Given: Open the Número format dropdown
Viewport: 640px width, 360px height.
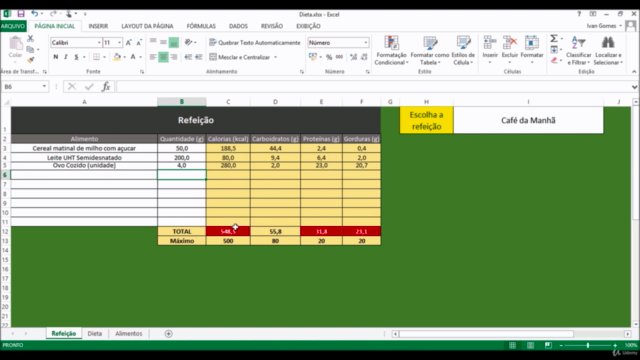Looking at the screenshot, I should 366,42.
